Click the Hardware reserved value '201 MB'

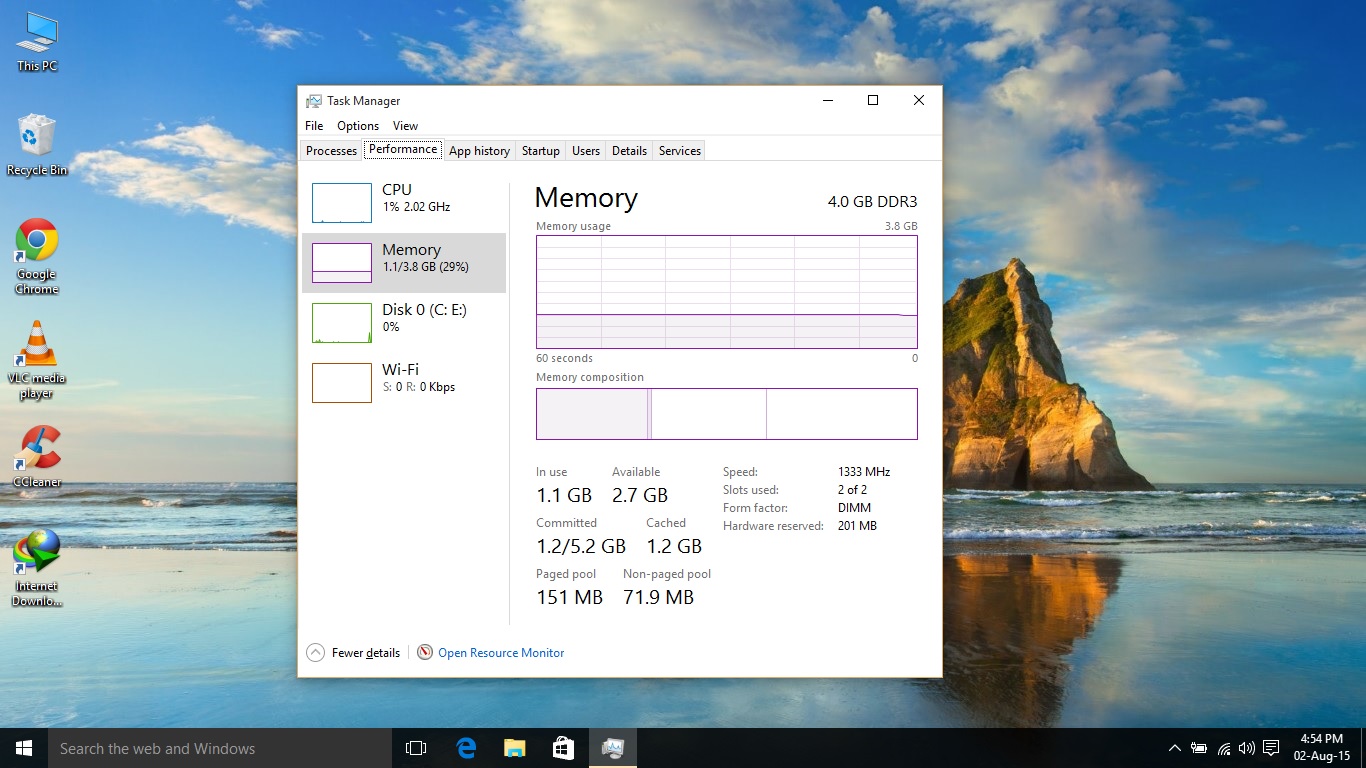tap(857, 526)
